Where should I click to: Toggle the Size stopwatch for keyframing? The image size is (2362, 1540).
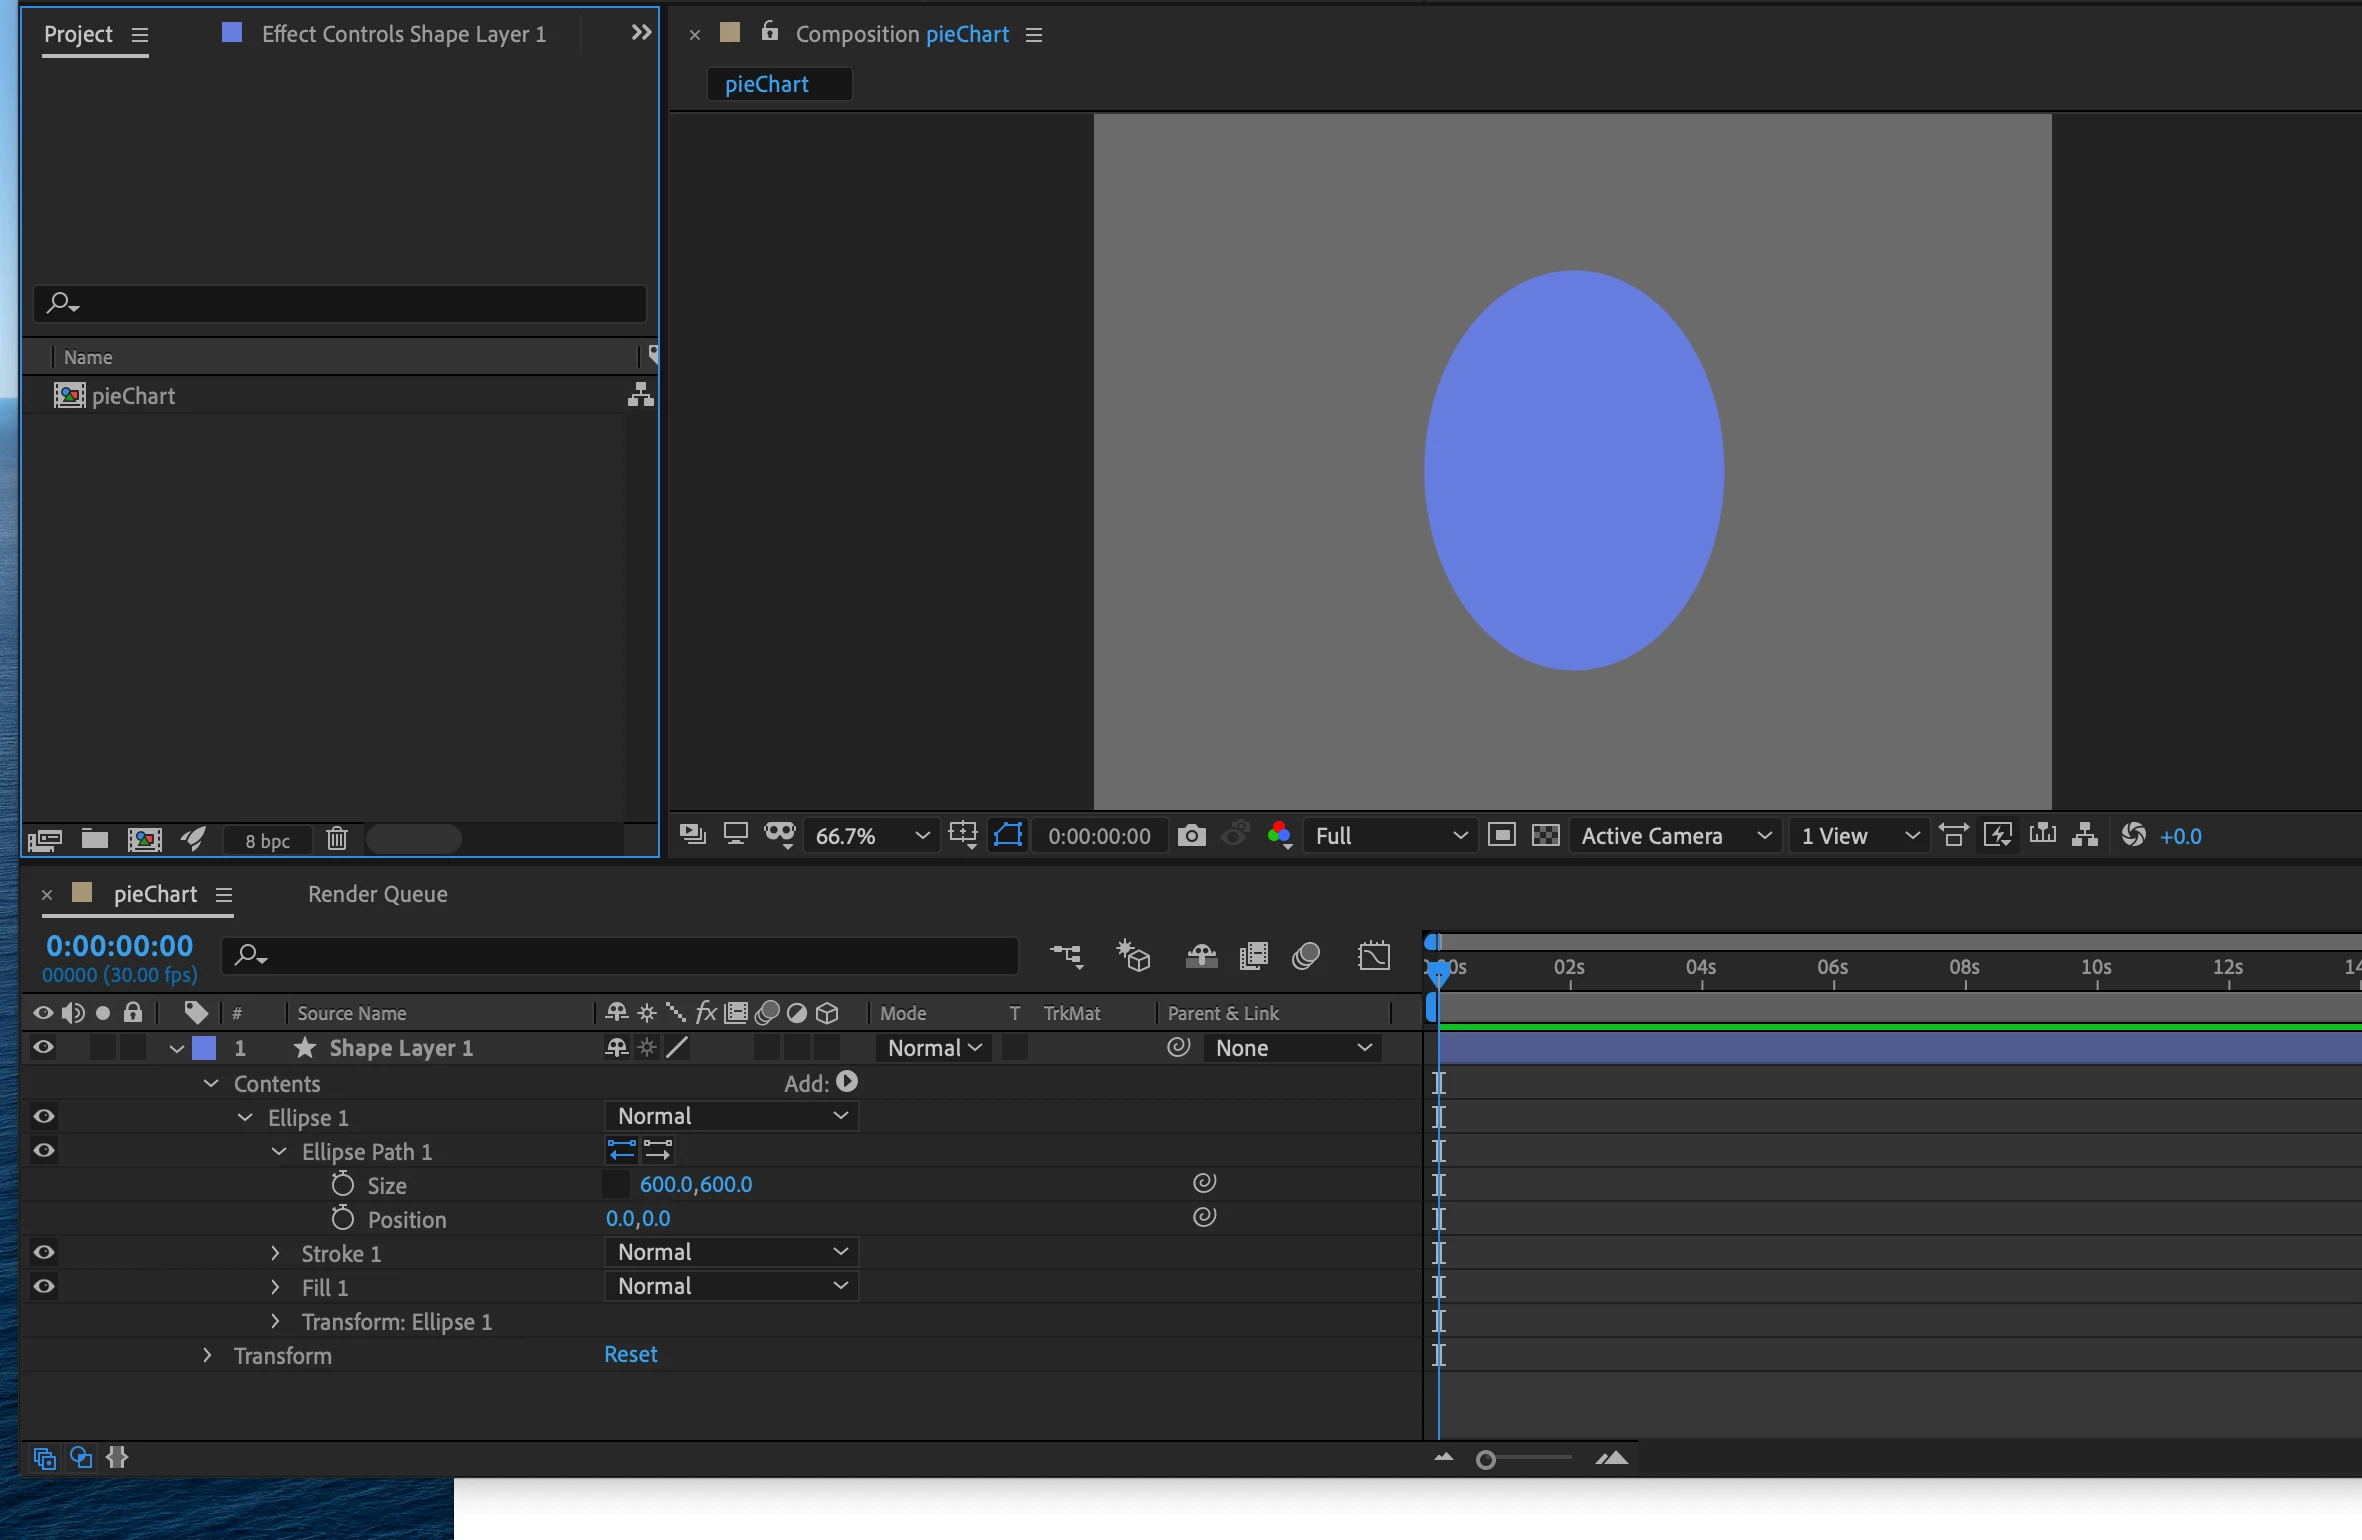tap(343, 1184)
